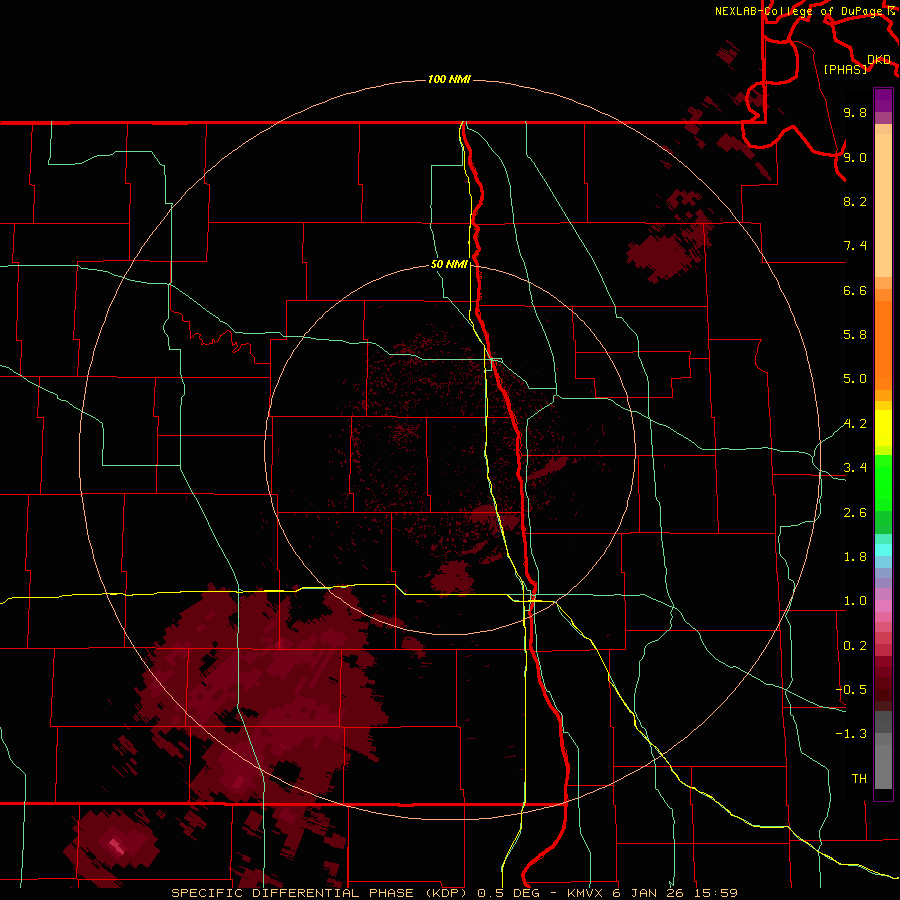Click the 5.8 scale value
The width and height of the screenshot is (900, 900).
pos(855,335)
